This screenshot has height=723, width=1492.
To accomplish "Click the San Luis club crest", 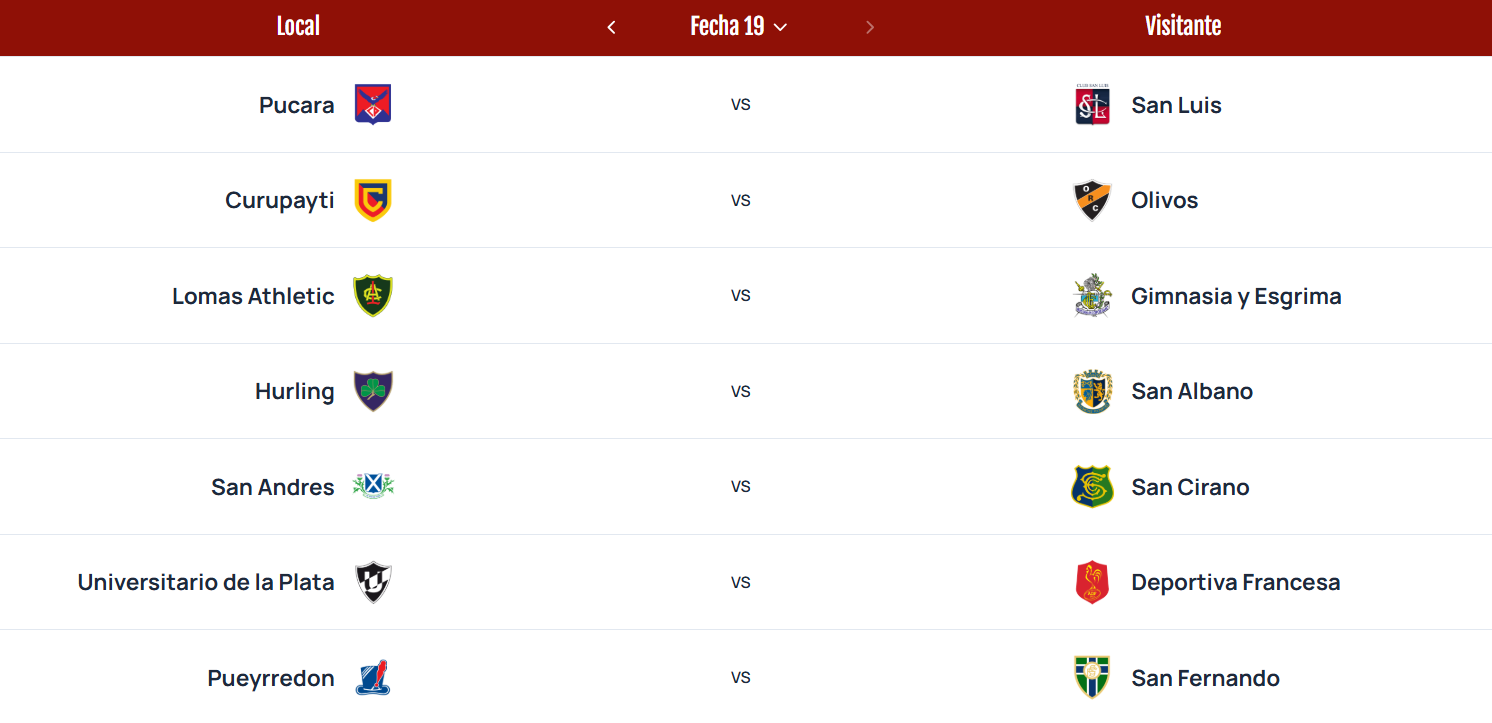I will click(x=1092, y=104).
